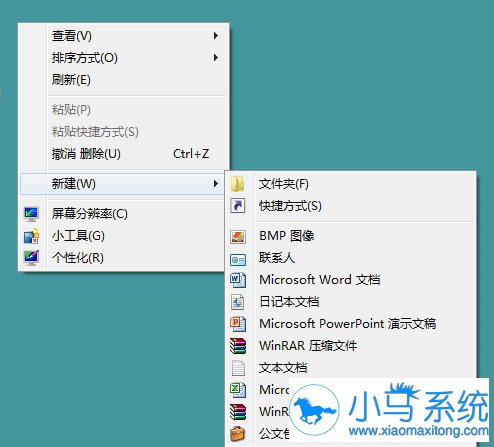
Task: Open the 查看(V) menu entry
Action: click(x=123, y=36)
